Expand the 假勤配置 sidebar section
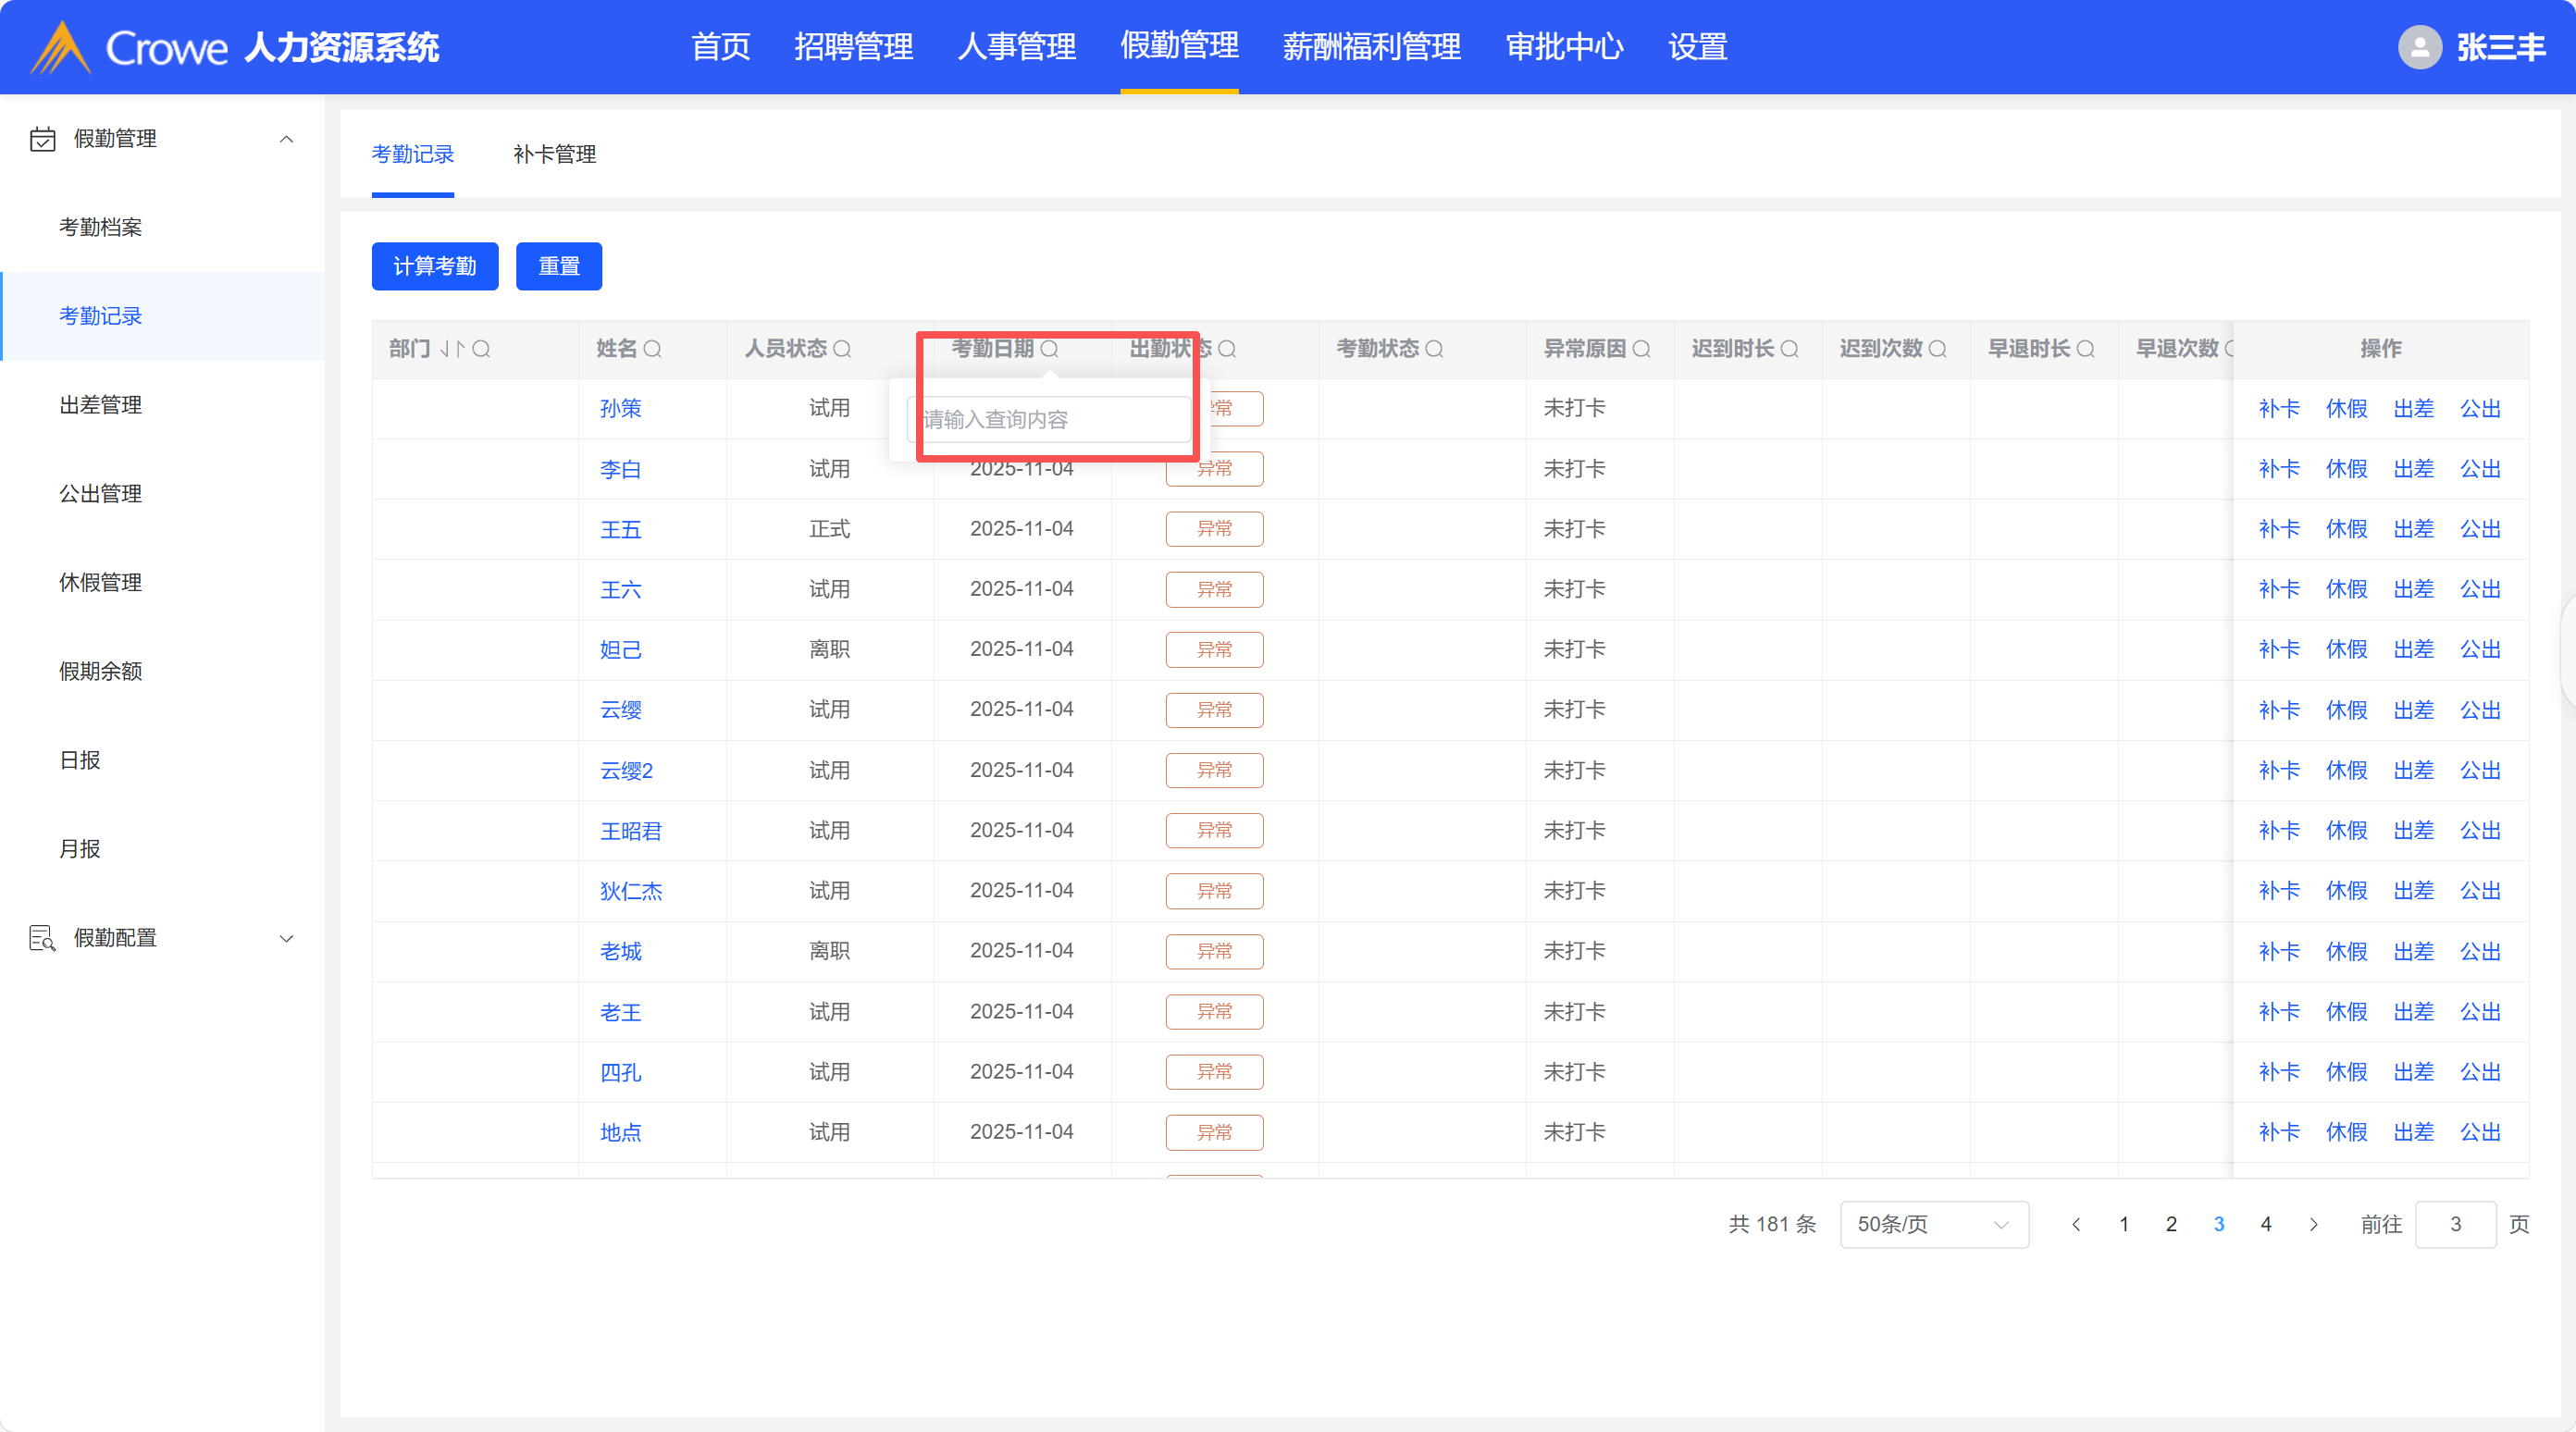Image resolution: width=2576 pixels, height=1432 pixels. 286,938
